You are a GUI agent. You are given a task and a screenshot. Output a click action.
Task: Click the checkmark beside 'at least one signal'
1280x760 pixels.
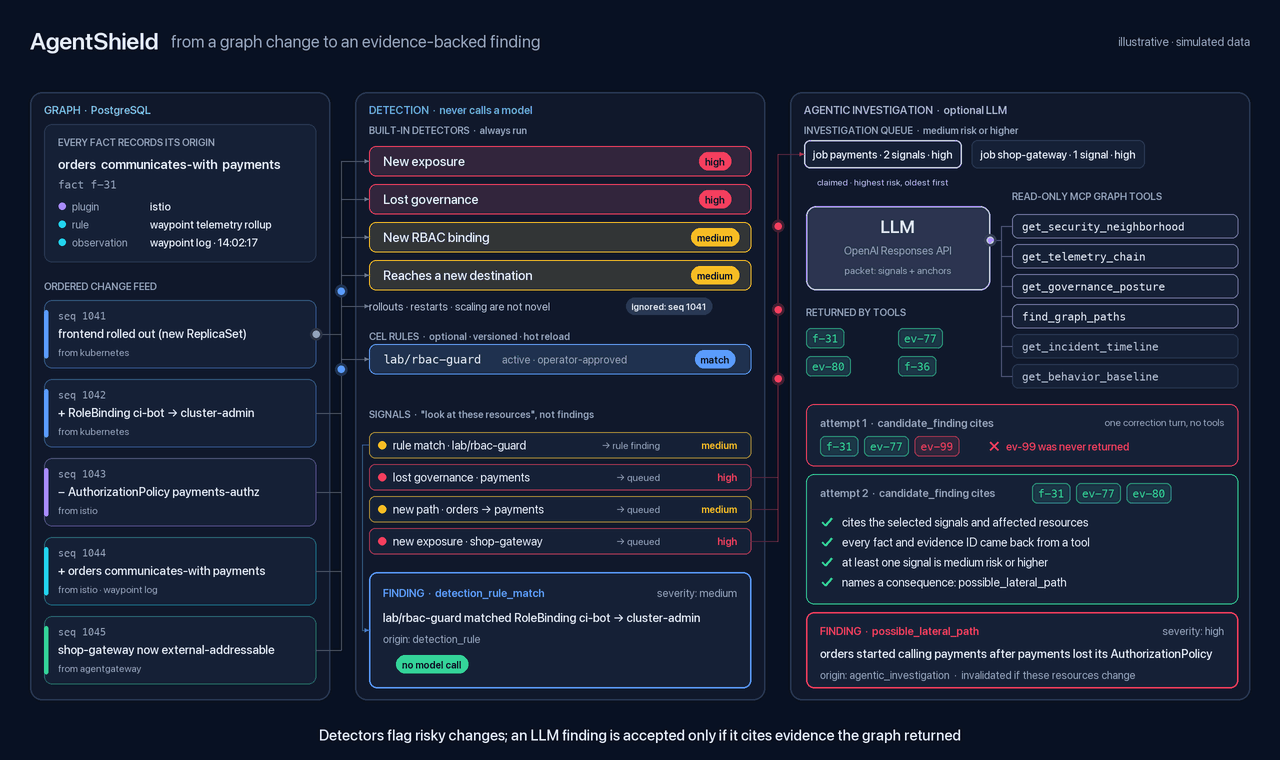827,562
